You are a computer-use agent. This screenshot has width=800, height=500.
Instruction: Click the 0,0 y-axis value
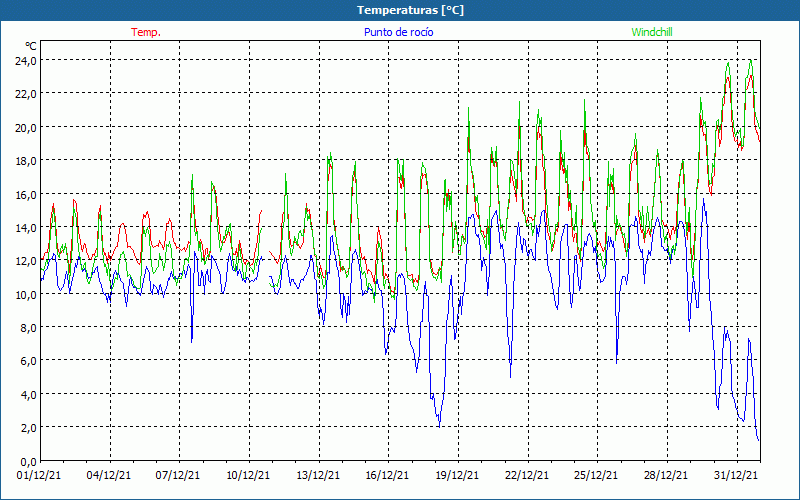pos(28,462)
